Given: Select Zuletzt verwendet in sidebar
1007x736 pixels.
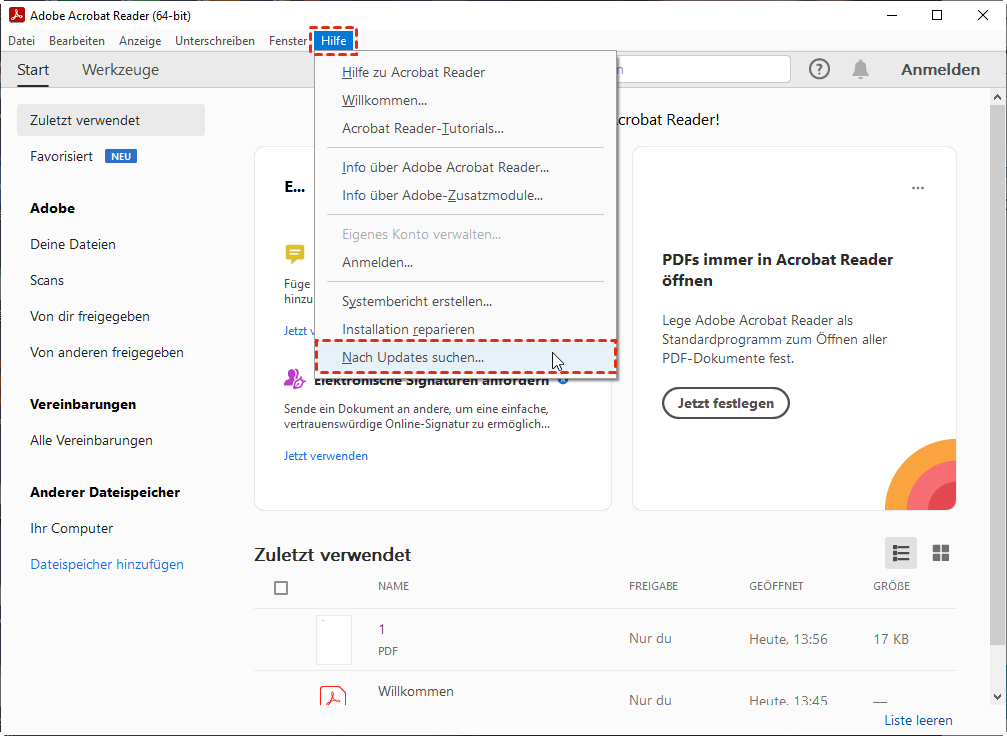Looking at the screenshot, I should (x=110, y=120).
